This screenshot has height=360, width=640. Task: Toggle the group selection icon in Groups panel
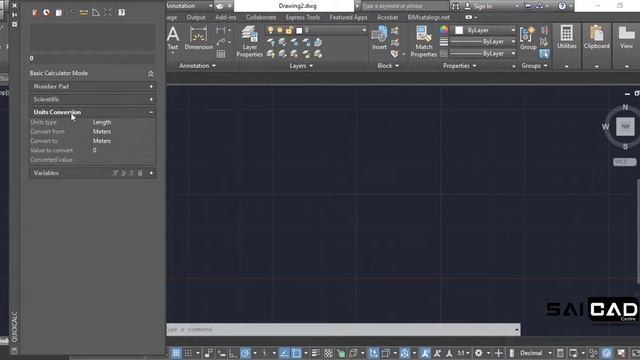coord(544,53)
